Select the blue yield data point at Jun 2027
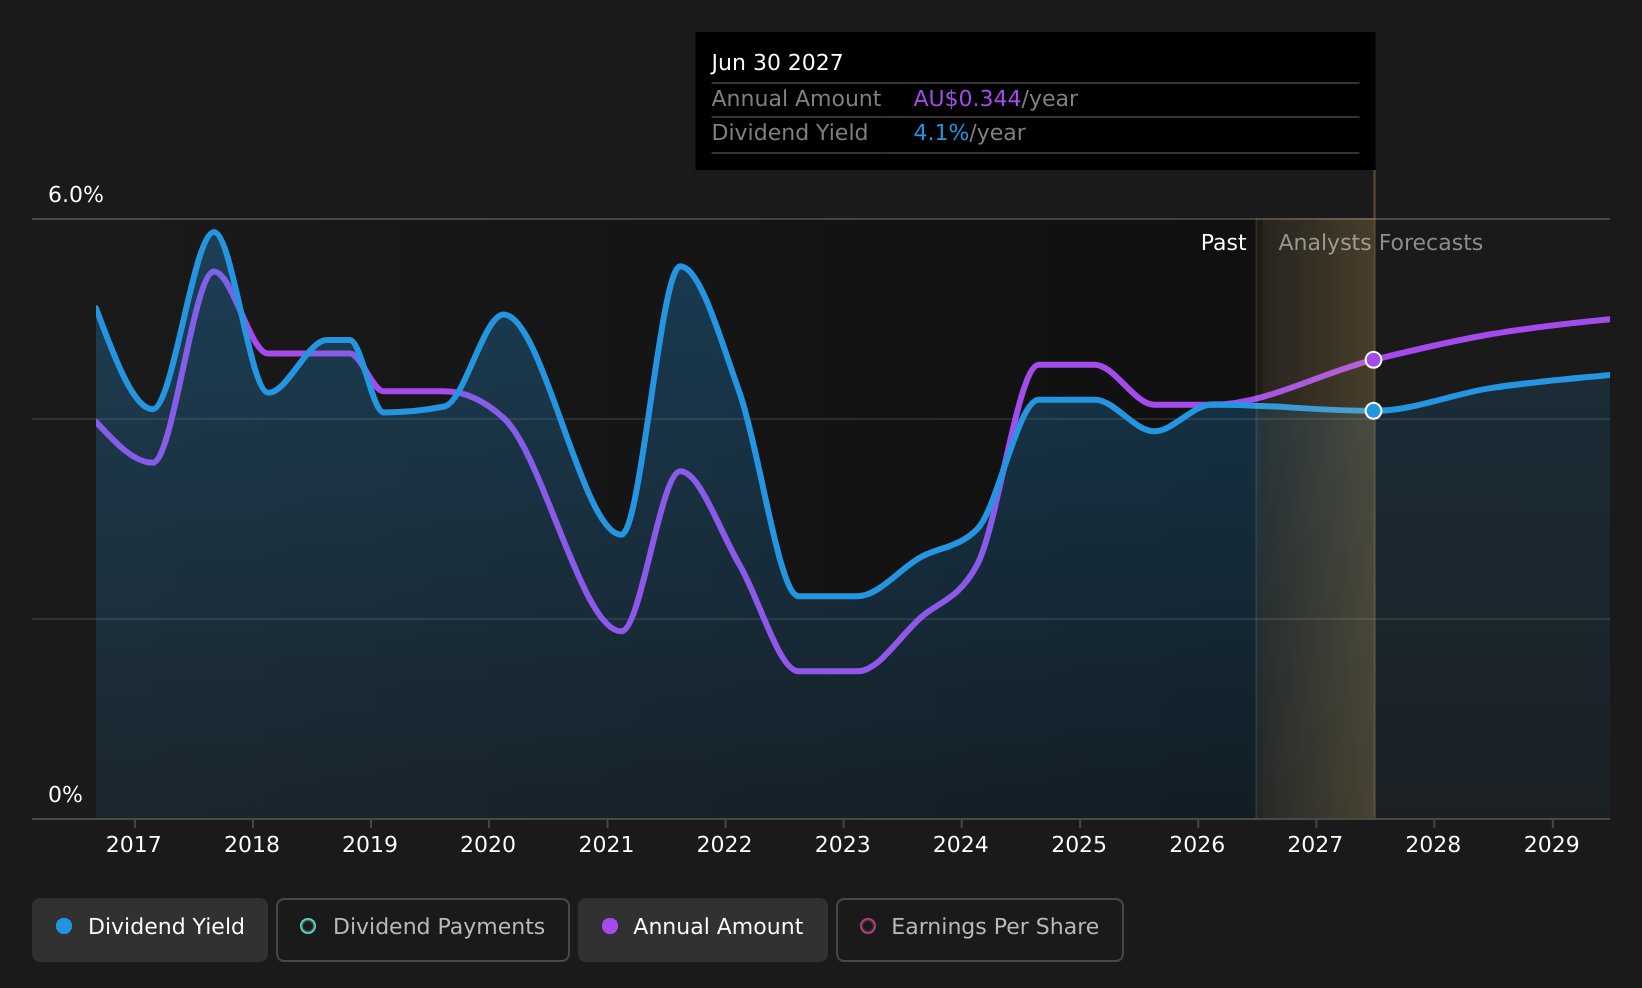1642x988 pixels. point(1373,411)
